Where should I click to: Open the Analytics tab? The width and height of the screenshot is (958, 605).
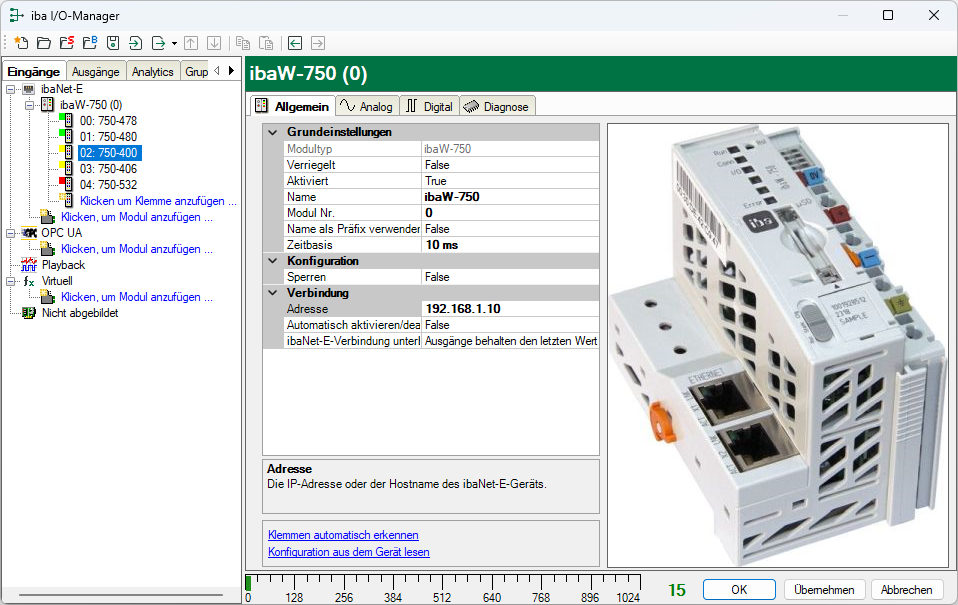coord(153,72)
